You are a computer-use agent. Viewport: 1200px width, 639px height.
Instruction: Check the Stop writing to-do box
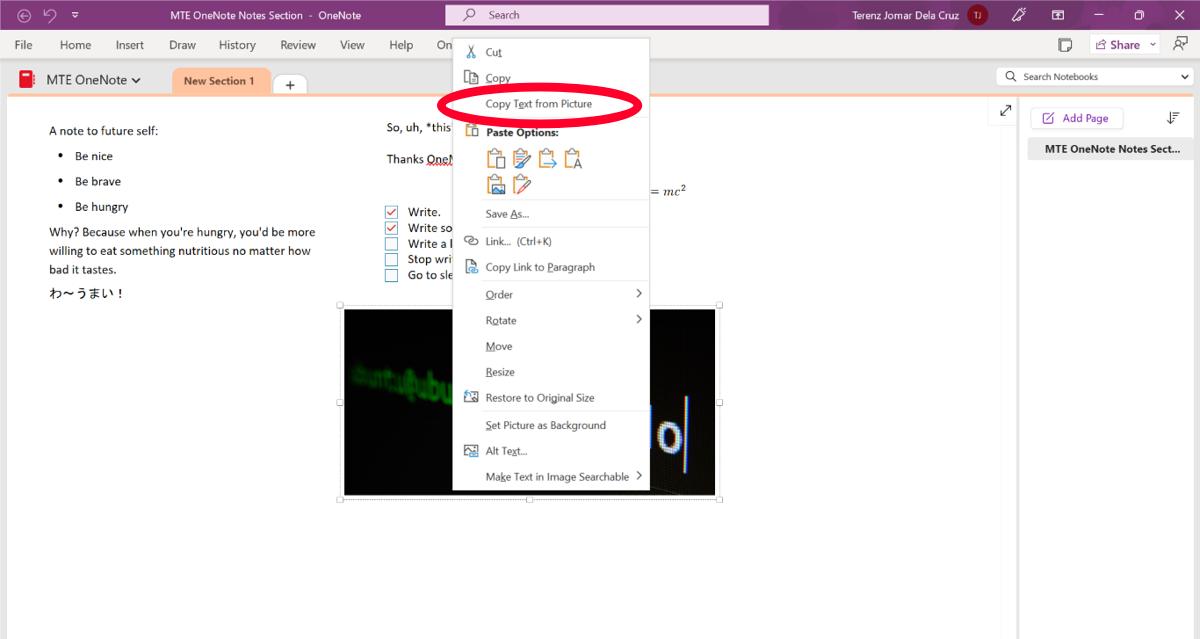click(x=391, y=259)
